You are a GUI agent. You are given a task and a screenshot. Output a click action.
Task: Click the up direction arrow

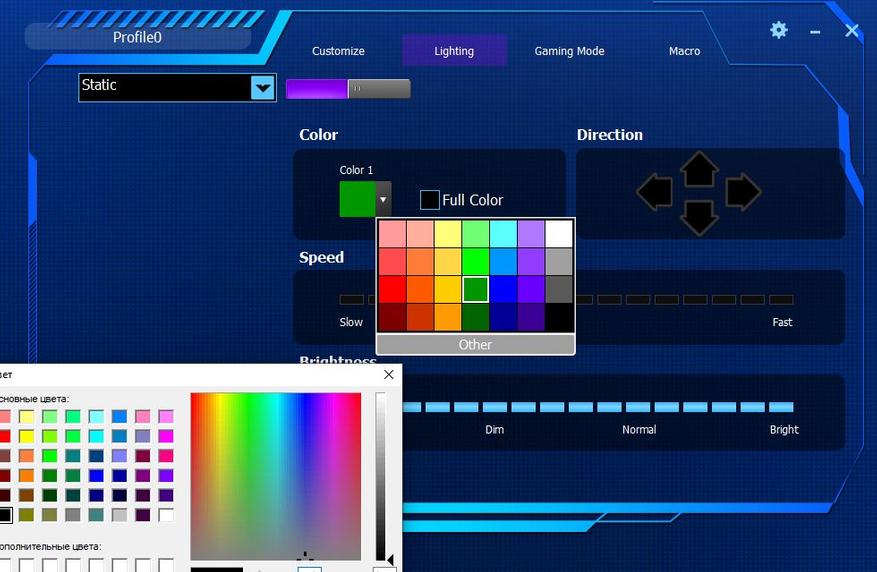click(699, 169)
